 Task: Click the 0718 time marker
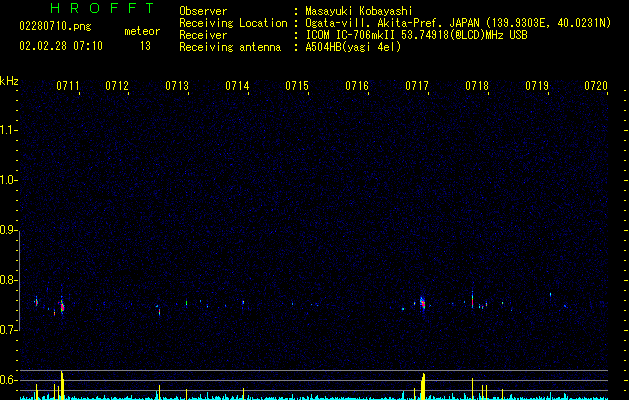477,86
